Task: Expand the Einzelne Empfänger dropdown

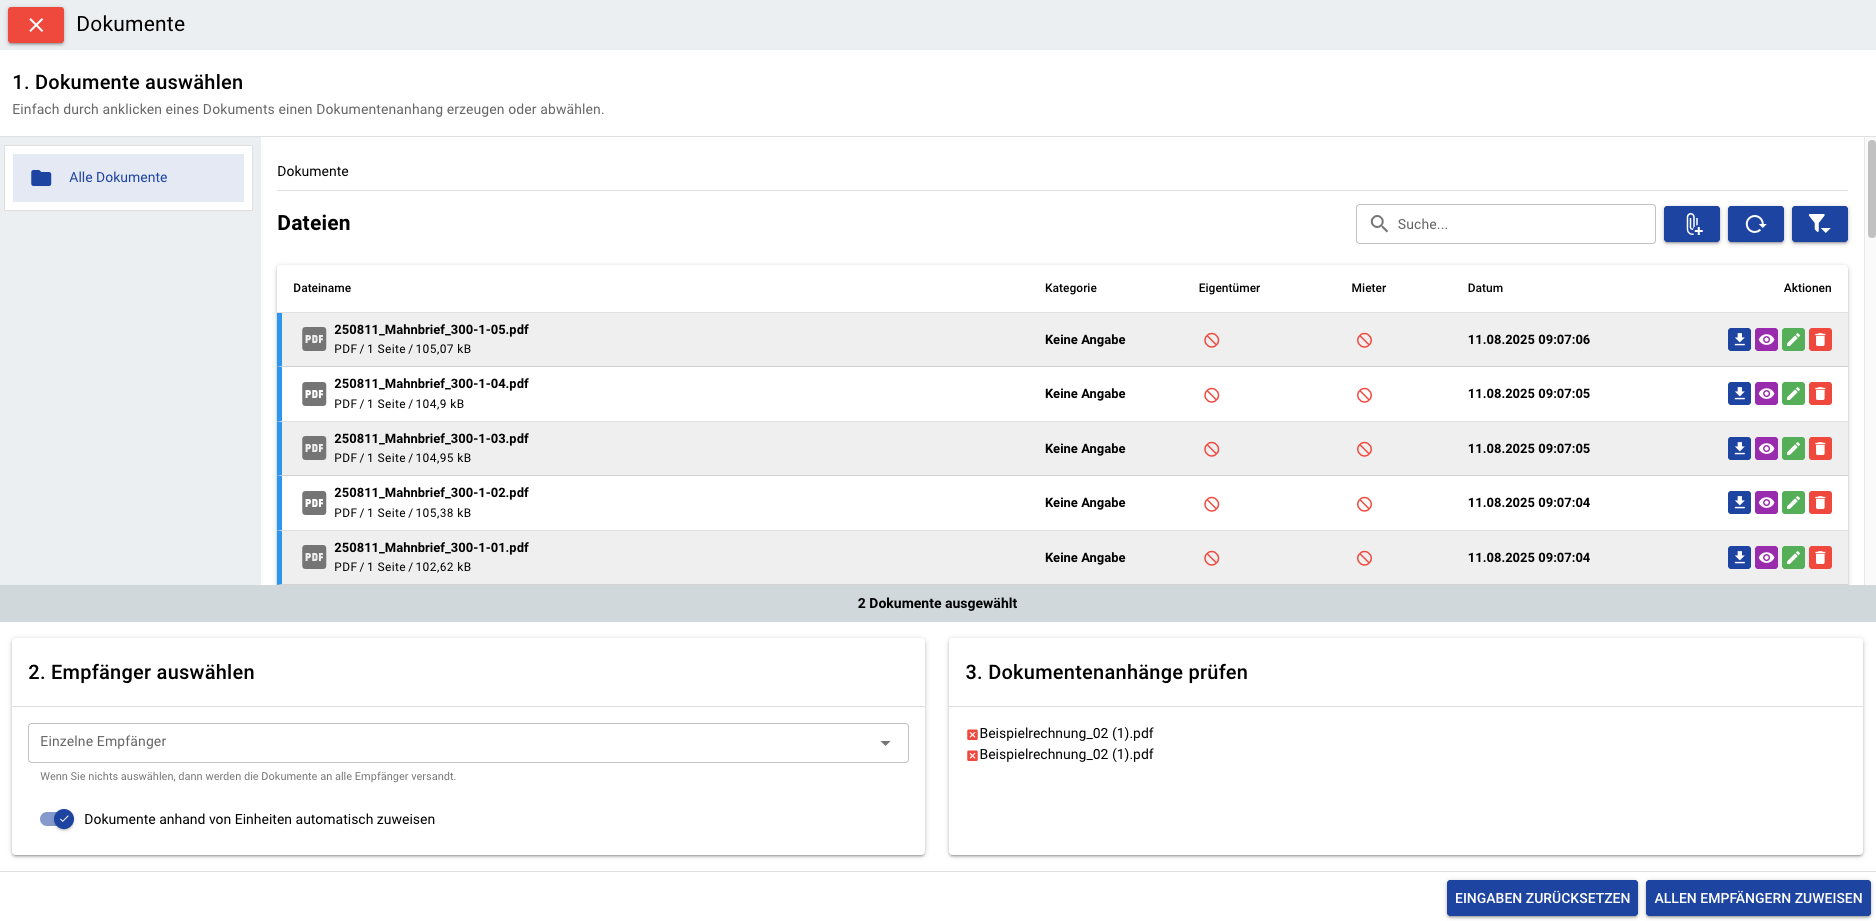Action: point(884,743)
